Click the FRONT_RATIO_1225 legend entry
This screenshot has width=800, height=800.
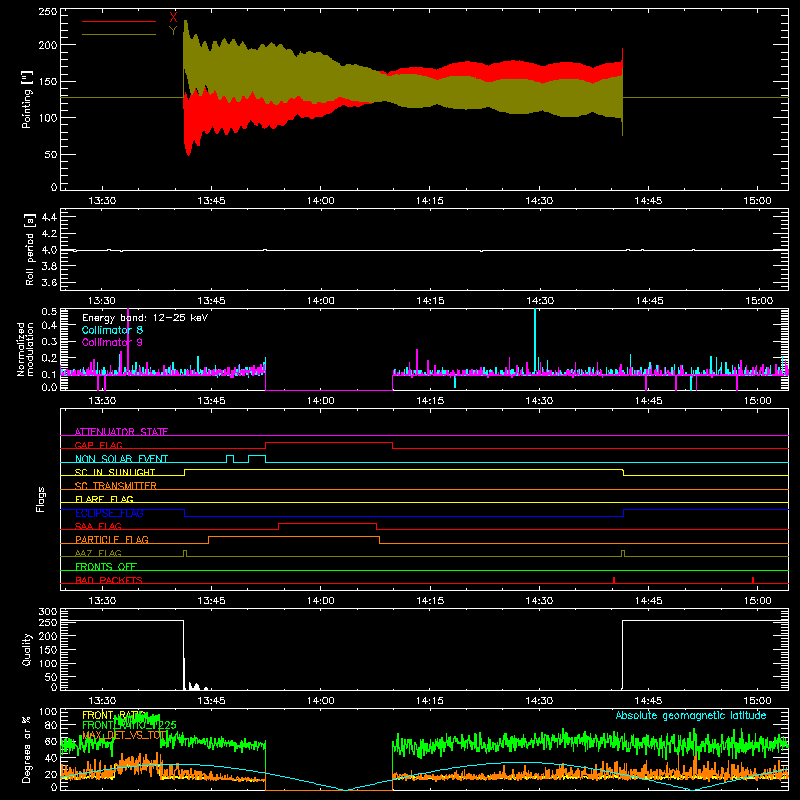[129, 725]
